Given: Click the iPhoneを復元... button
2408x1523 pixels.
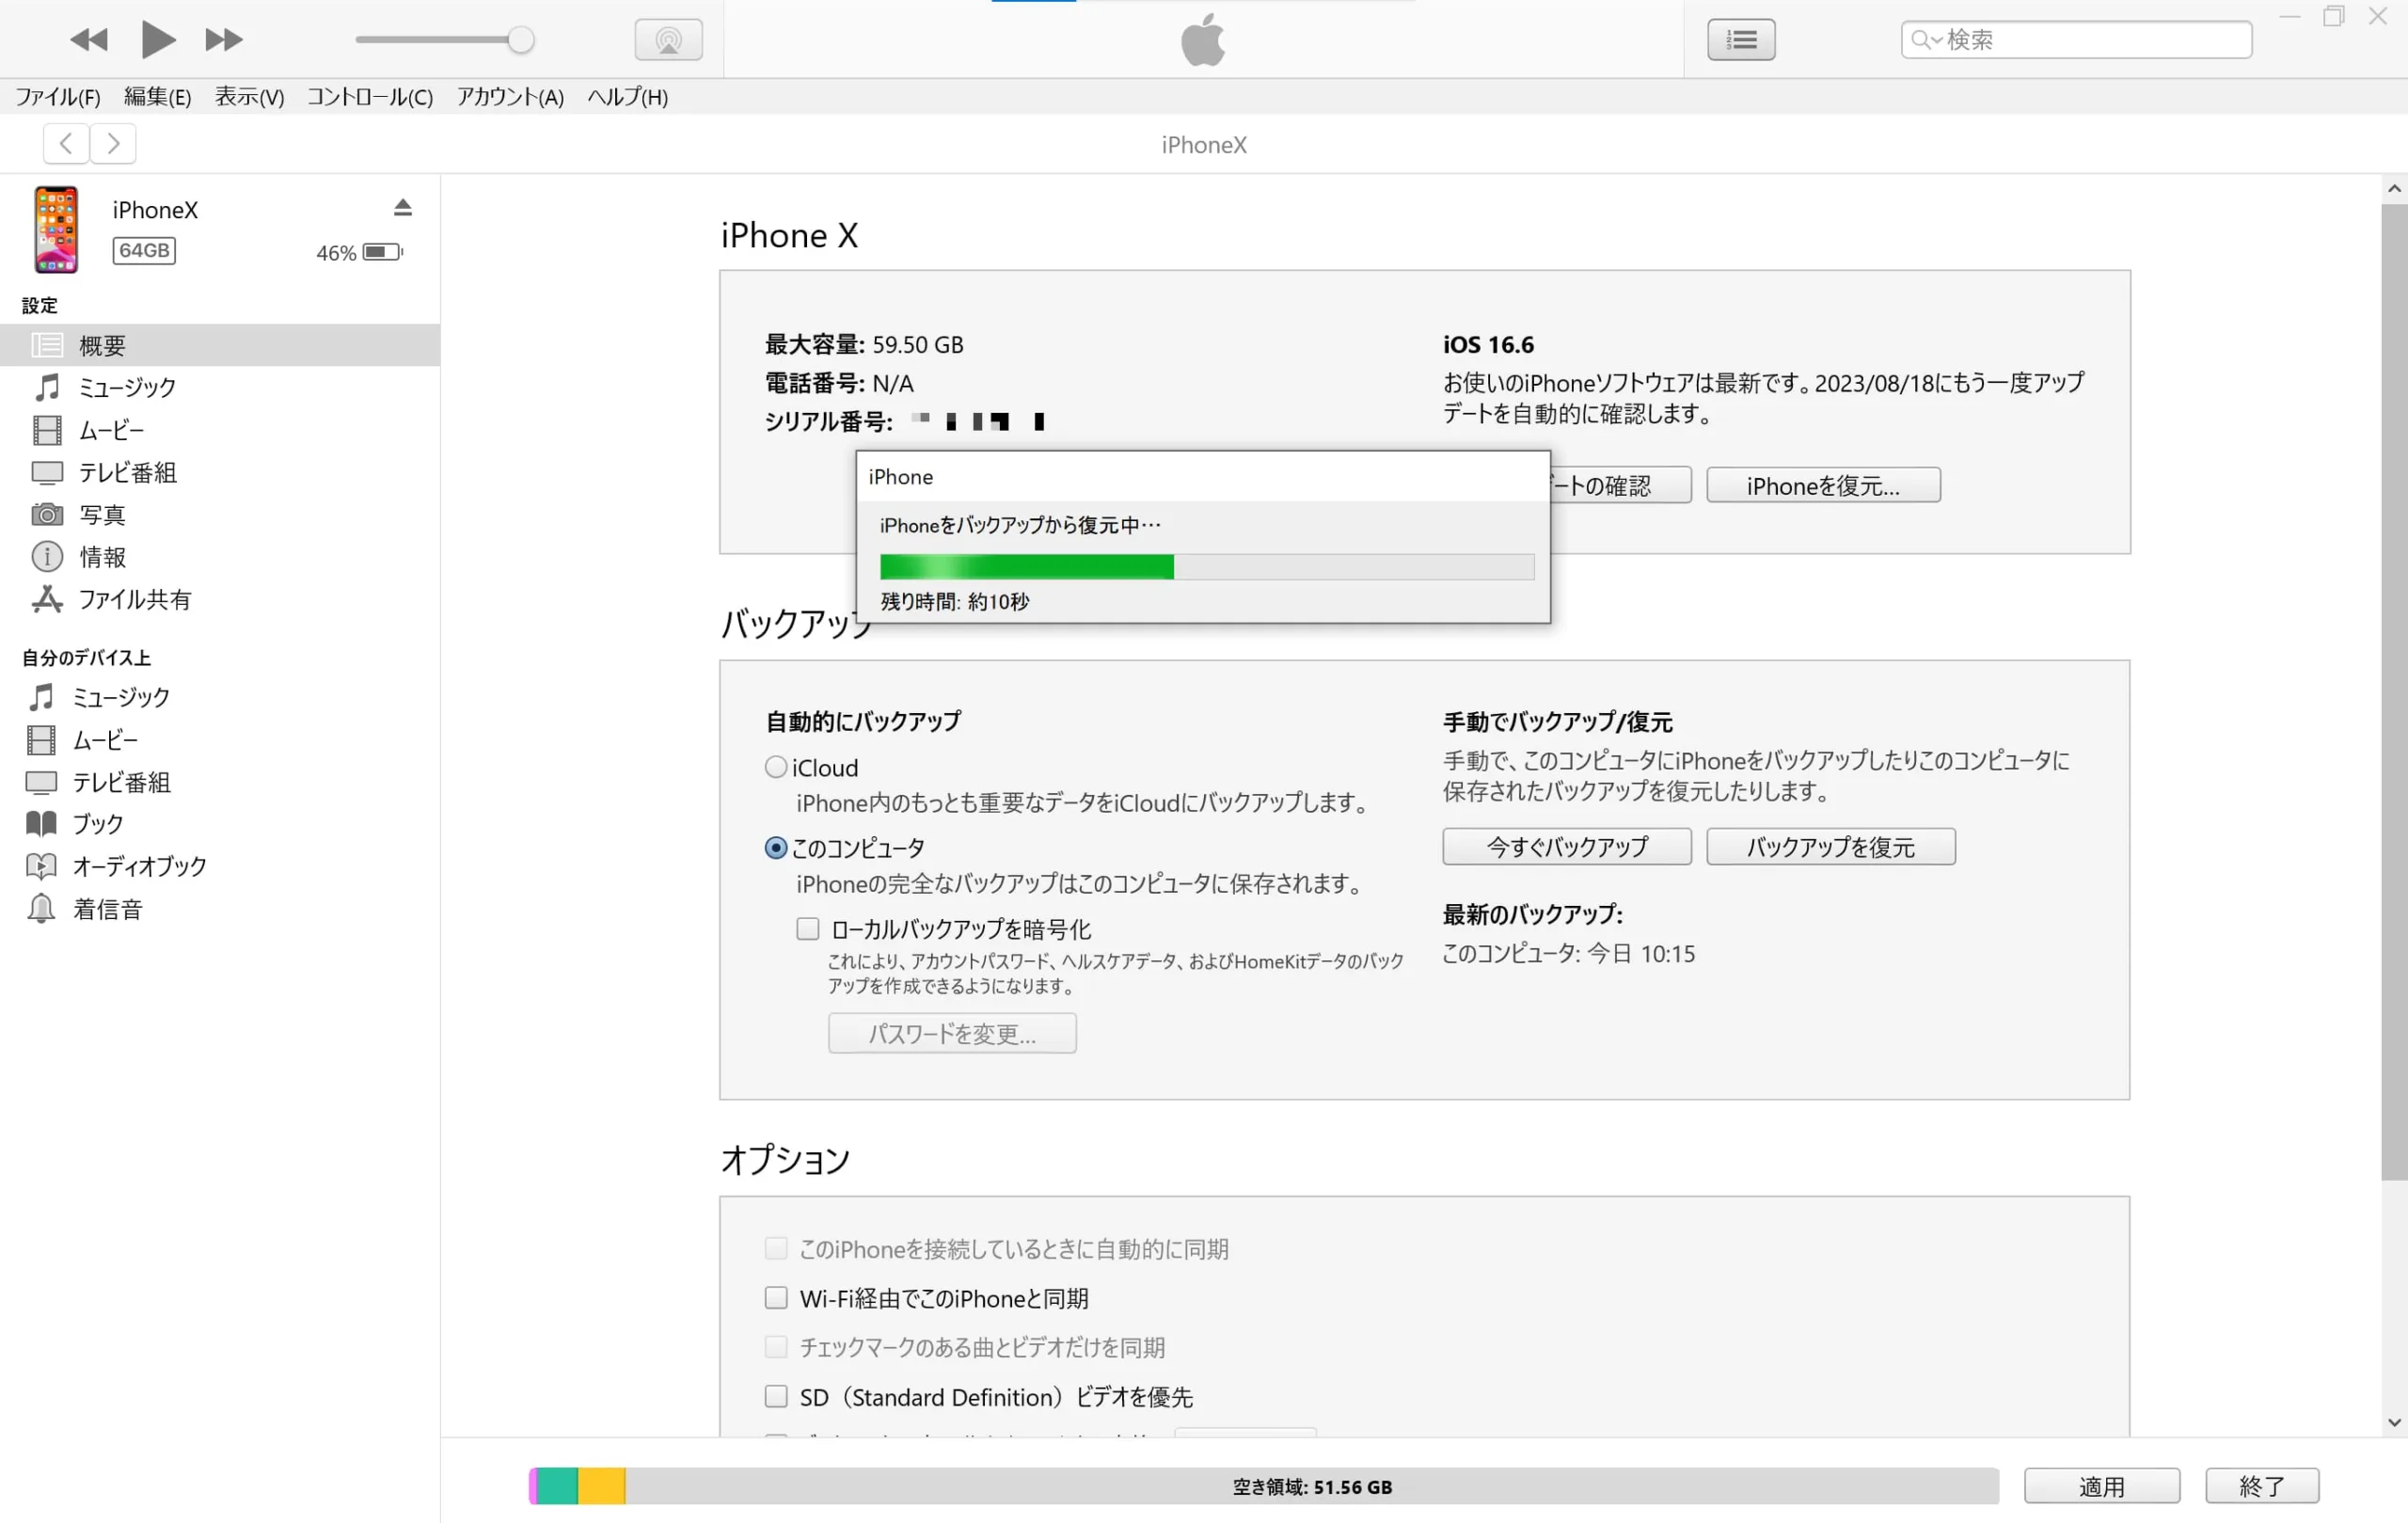Looking at the screenshot, I should coord(1823,486).
